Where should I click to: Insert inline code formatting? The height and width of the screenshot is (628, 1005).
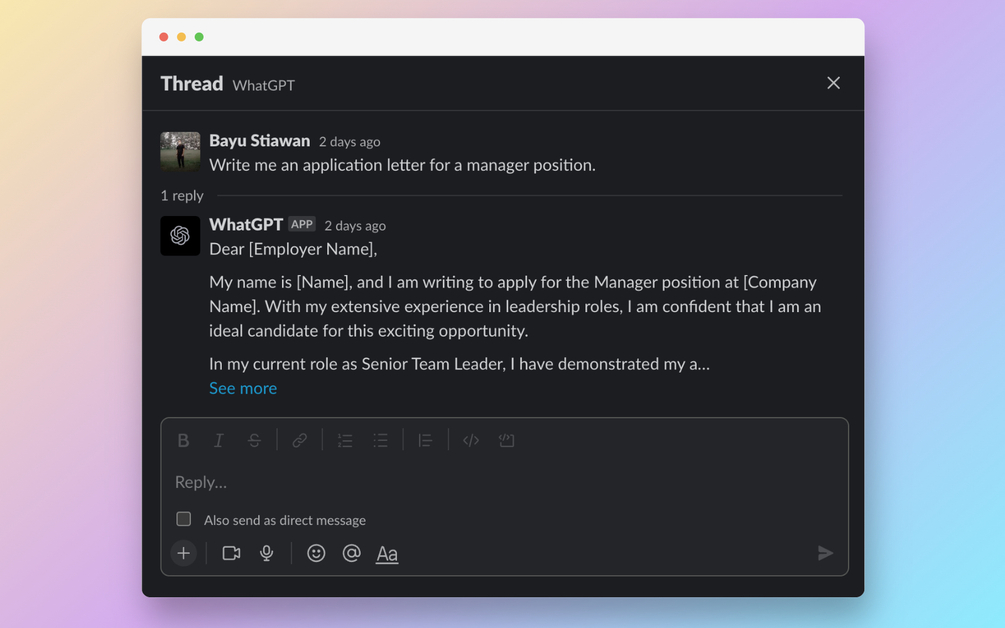tap(471, 440)
